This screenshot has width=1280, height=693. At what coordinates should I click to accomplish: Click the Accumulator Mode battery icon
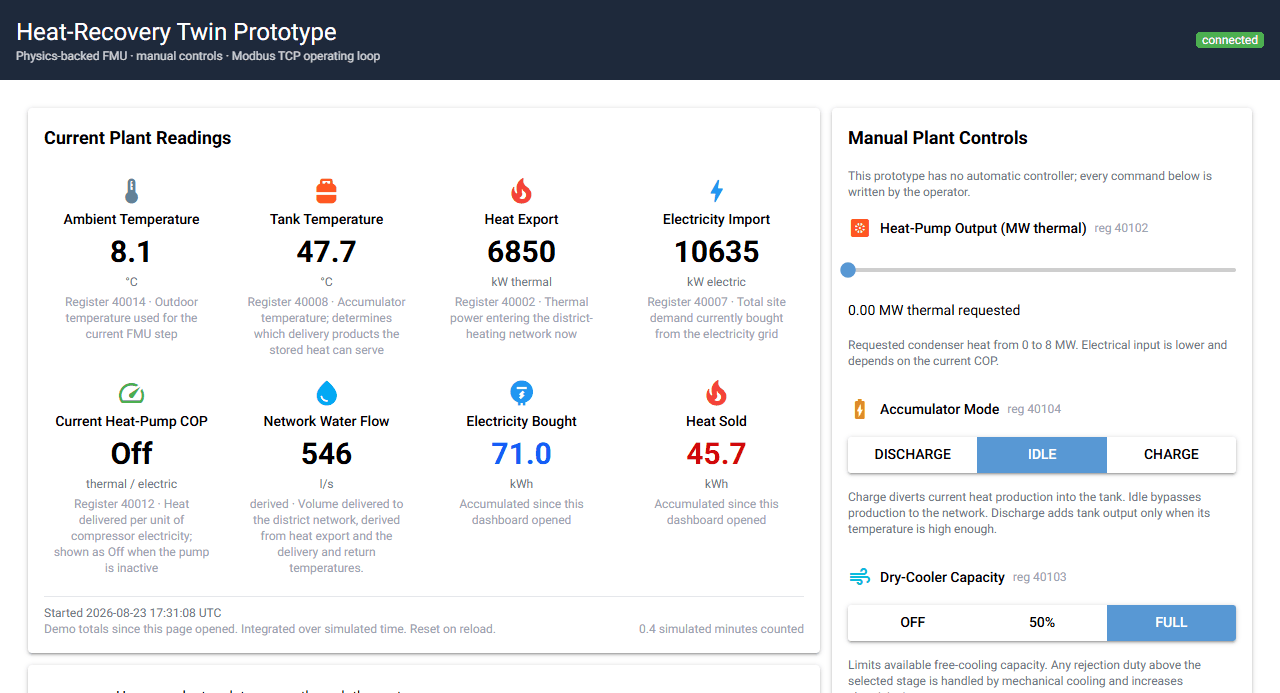pyautogui.click(x=860, y=409)
